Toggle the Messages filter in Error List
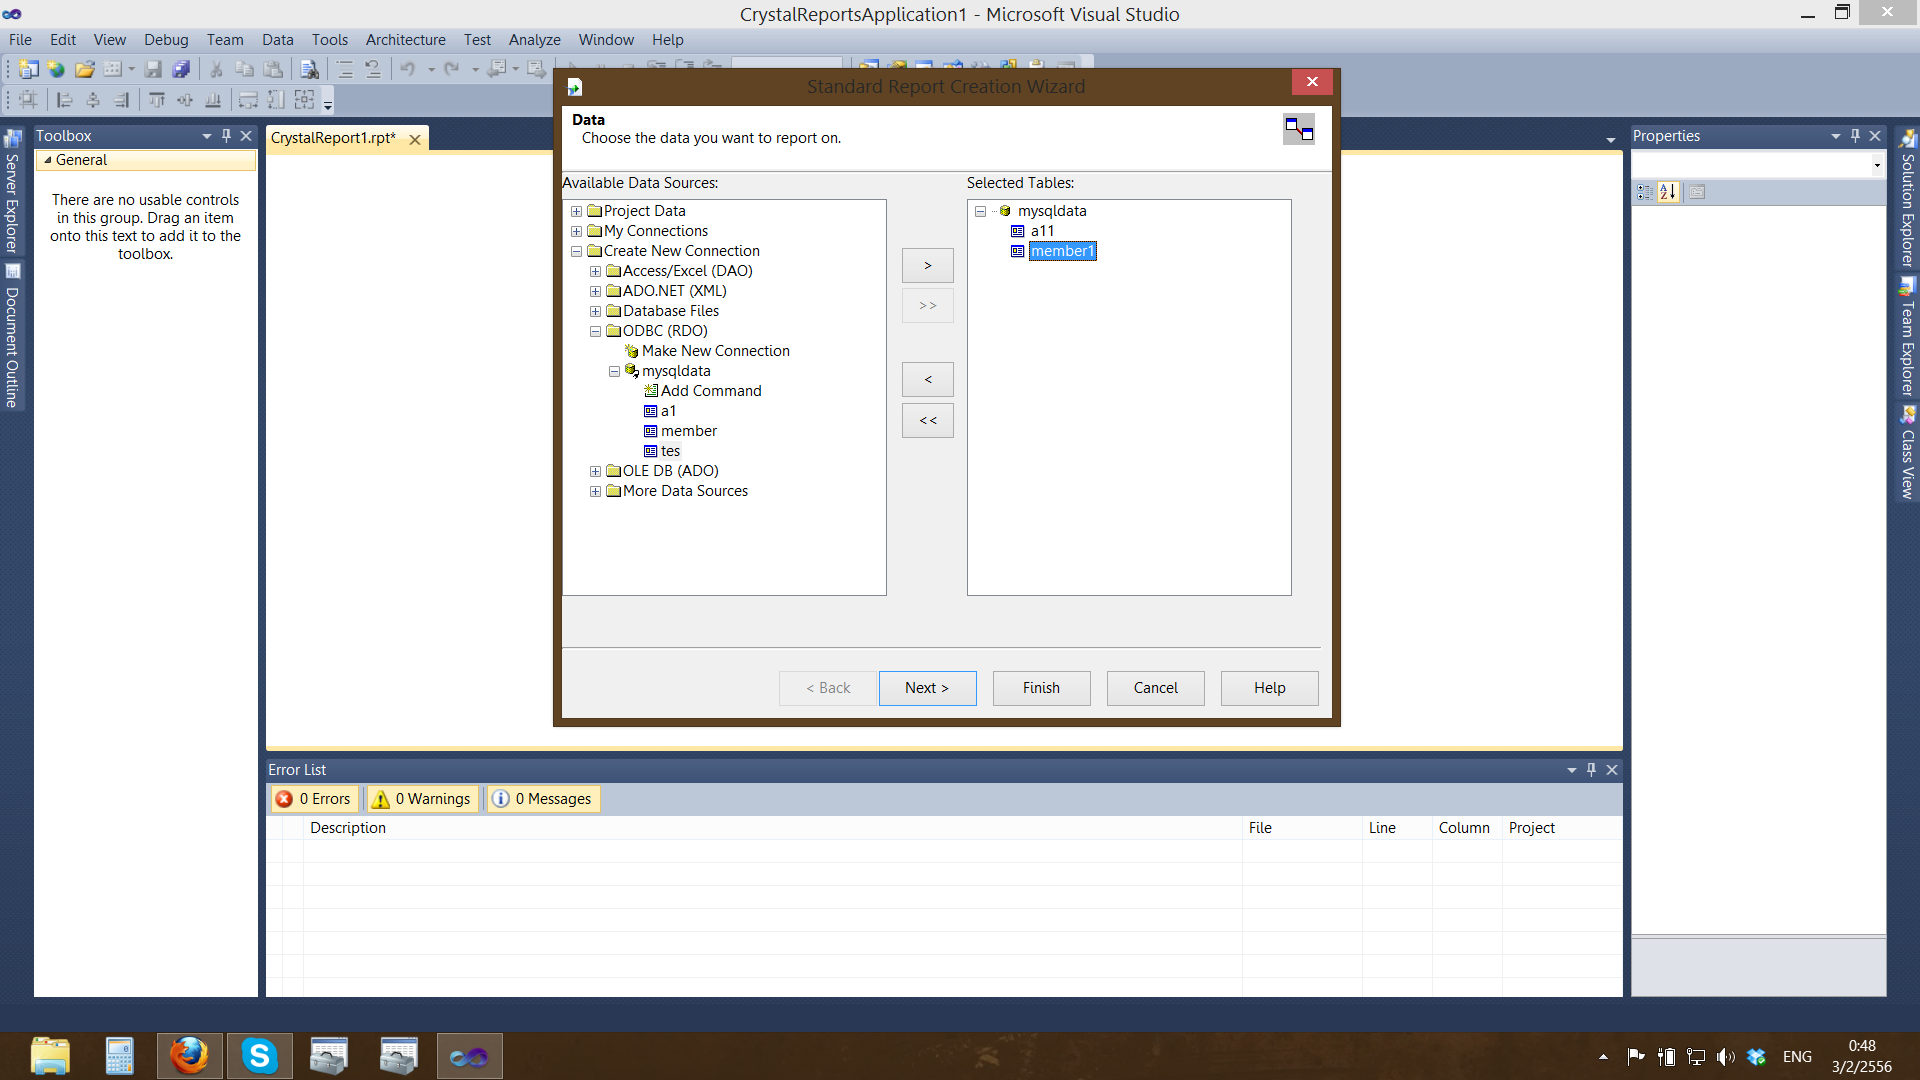 543,799
